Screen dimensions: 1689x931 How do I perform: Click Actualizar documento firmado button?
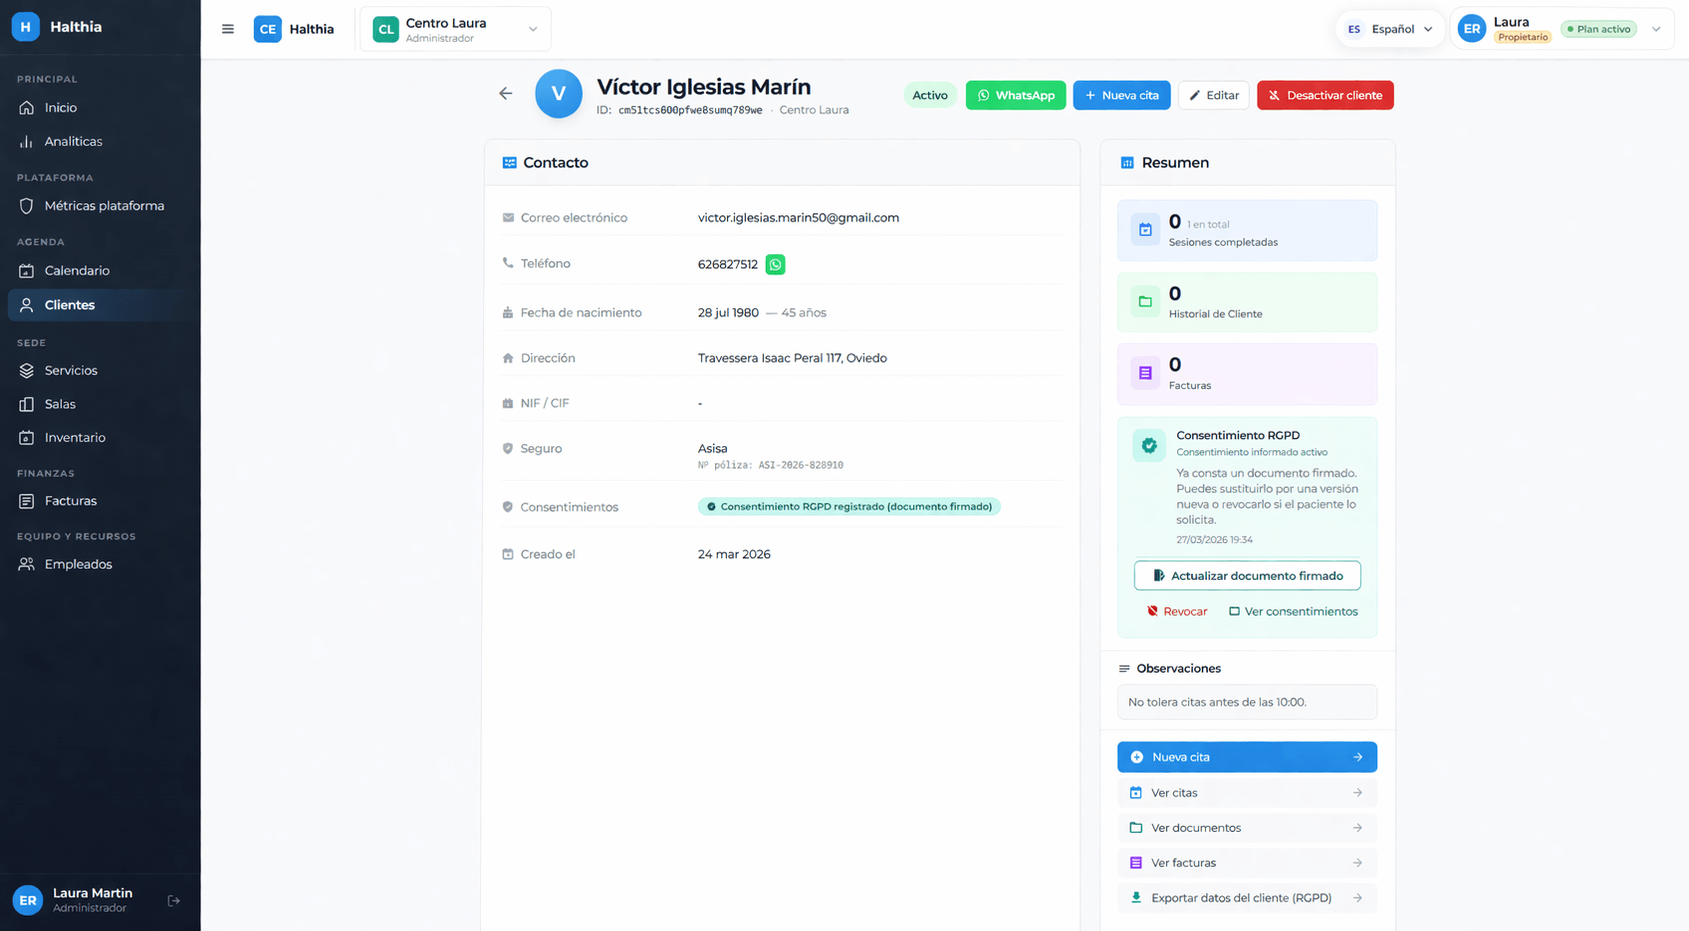pyautogui.click(x=1246, y=576)
